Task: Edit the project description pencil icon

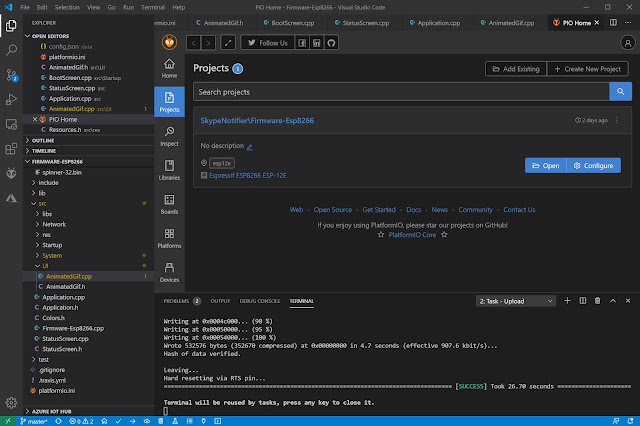Action: pyautogui.click(x=249, y=147)
